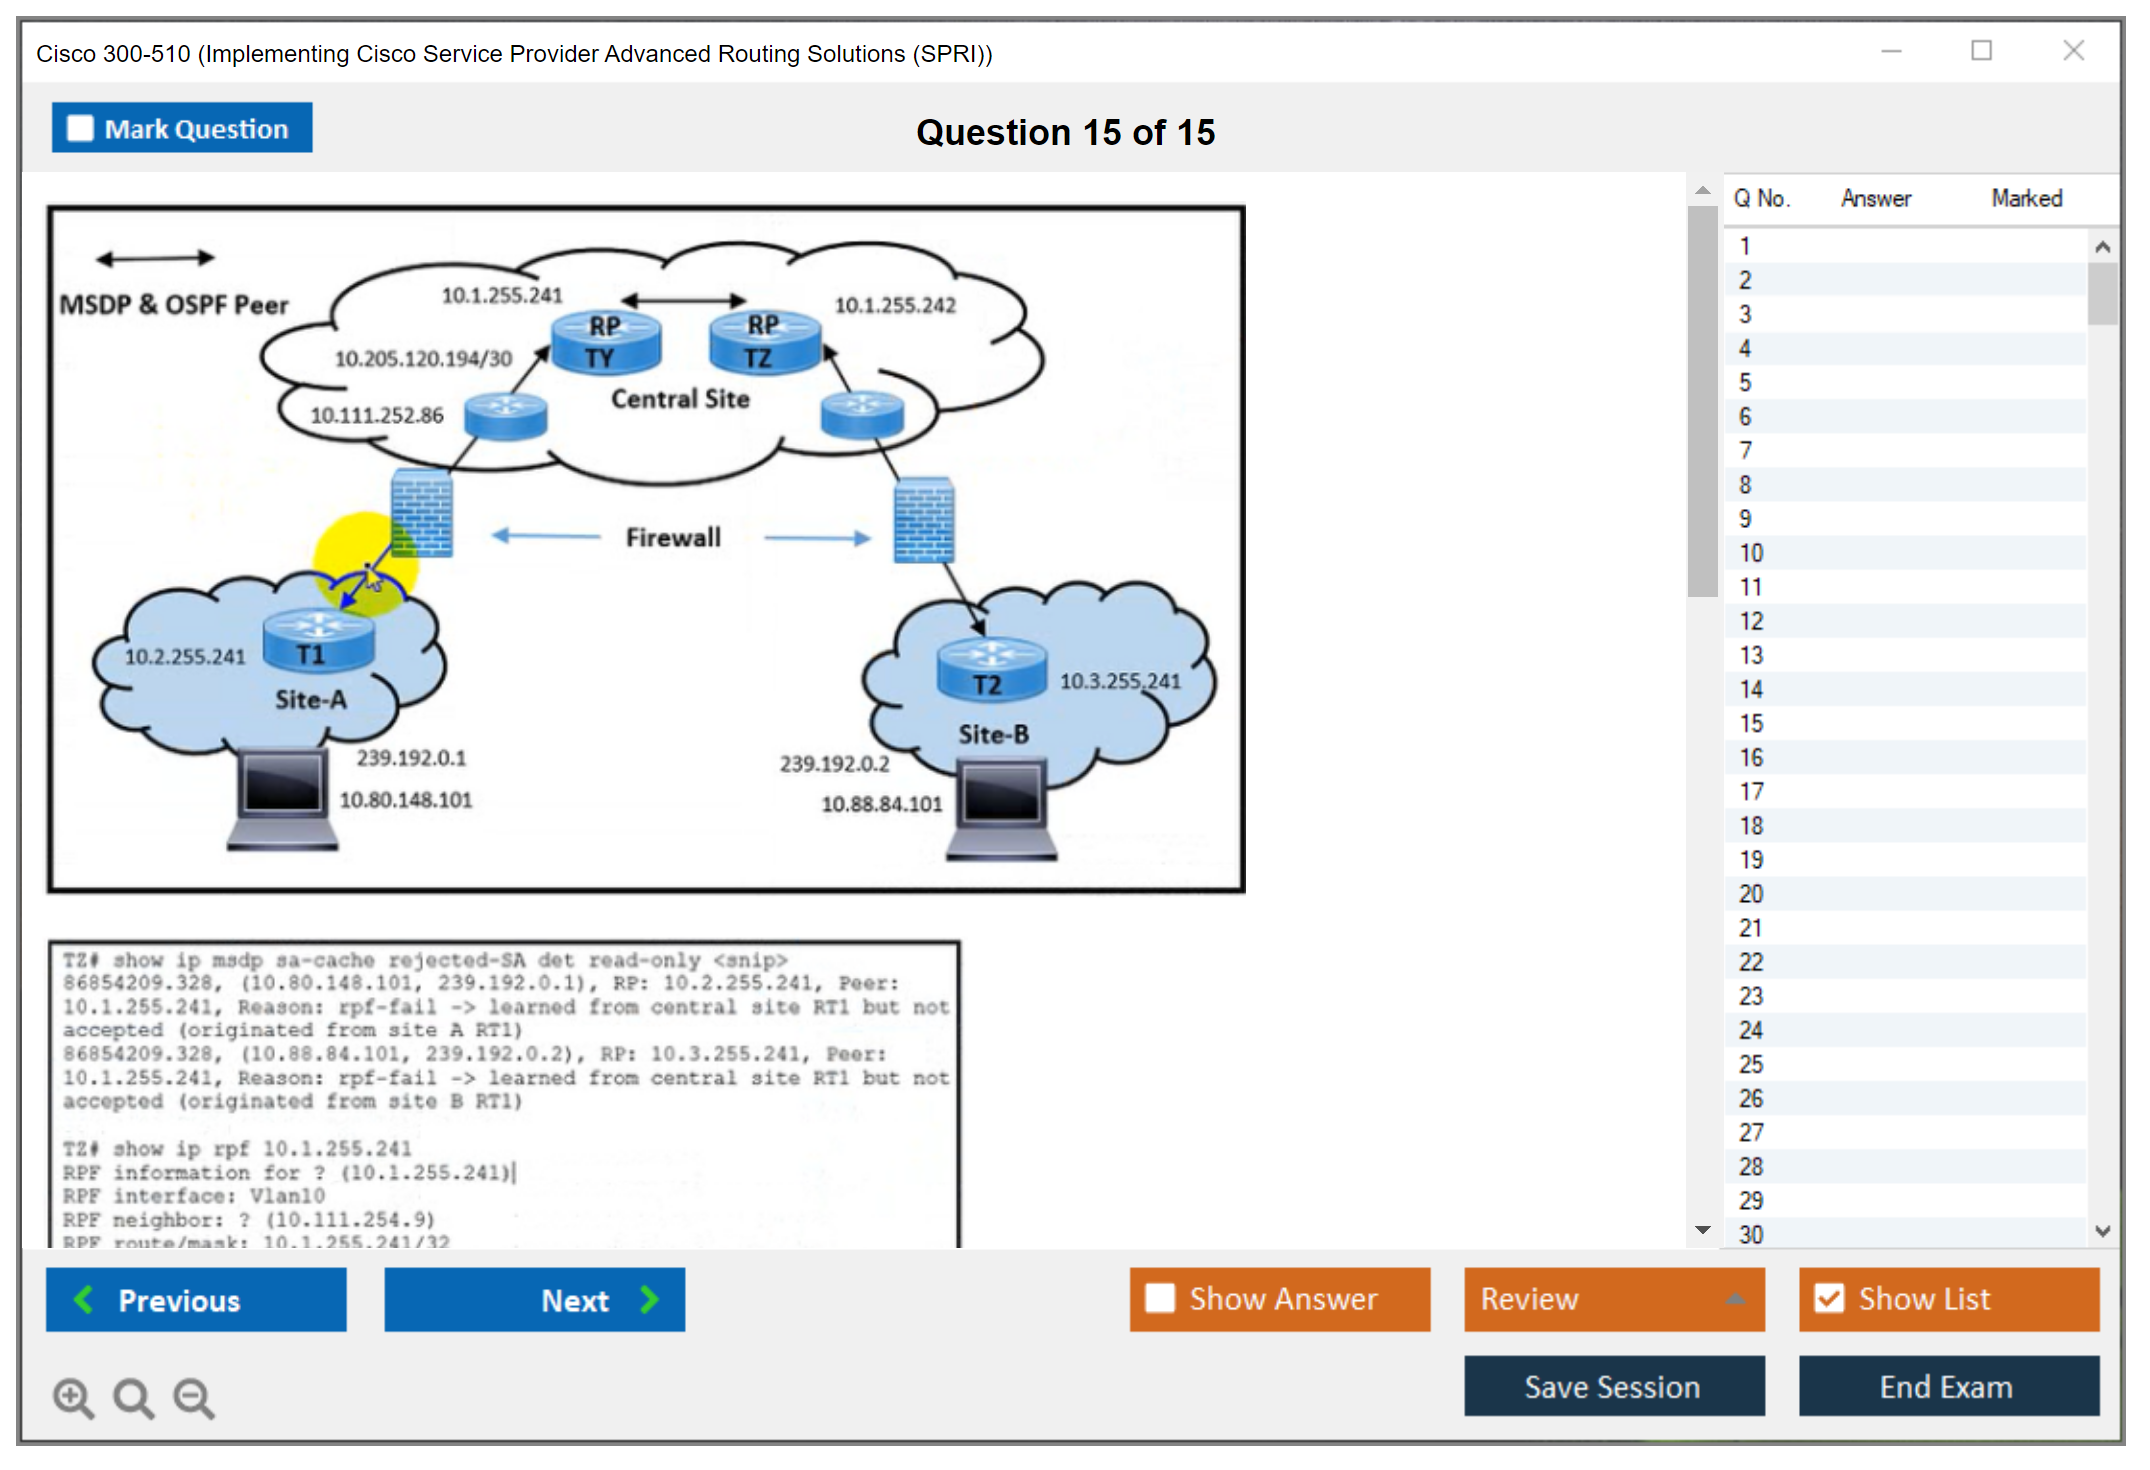Uncheck the Show List checkbox

(1829, 1298)
